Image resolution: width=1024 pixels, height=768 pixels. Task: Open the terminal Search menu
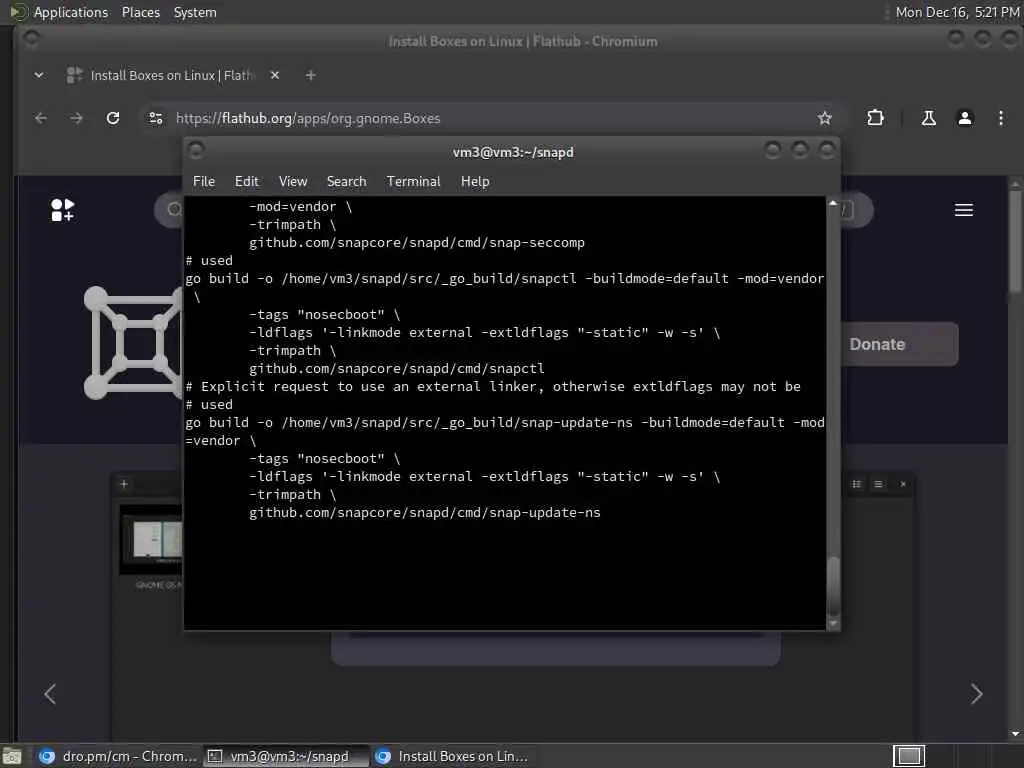(346, 182)
